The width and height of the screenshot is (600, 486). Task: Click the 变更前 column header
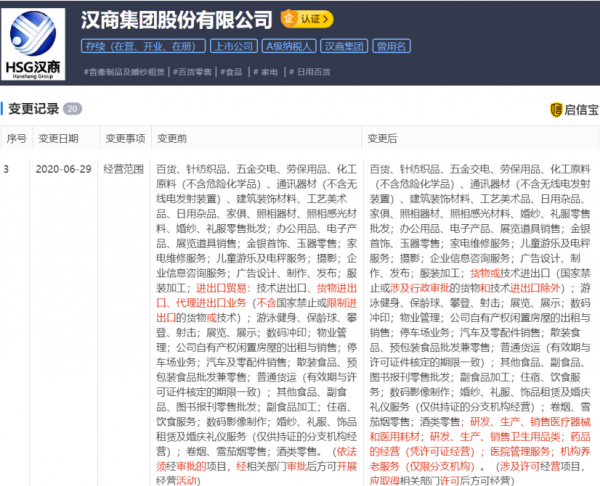[x=172, y=138]
